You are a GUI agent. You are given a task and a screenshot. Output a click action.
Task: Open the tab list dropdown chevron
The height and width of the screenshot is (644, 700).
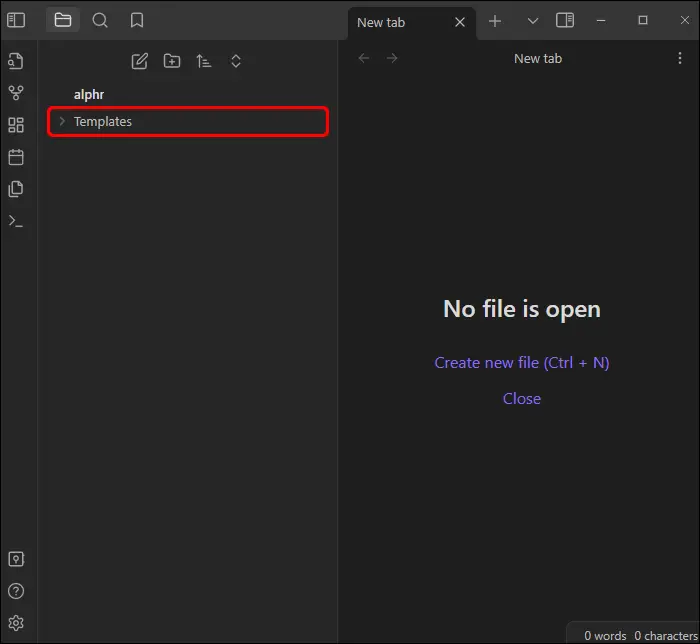(x=533, y=21)
